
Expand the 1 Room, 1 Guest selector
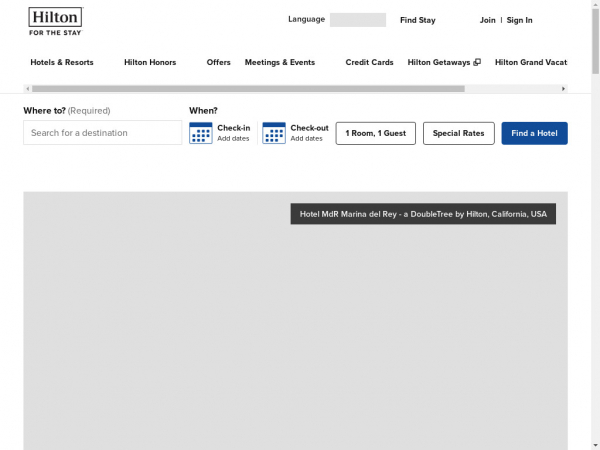[x=375, y=133]
